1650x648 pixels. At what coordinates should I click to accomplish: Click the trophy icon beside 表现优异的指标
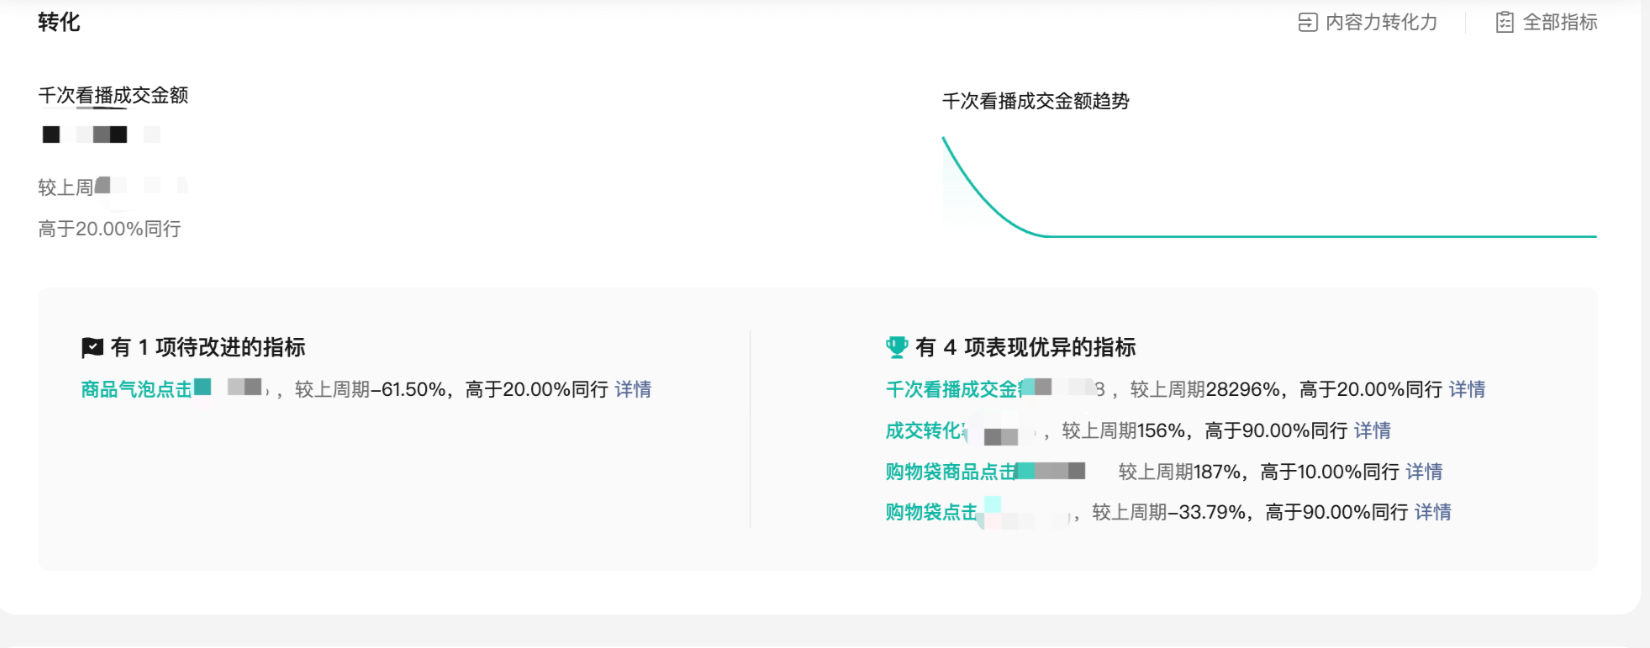tap(896, 348)
